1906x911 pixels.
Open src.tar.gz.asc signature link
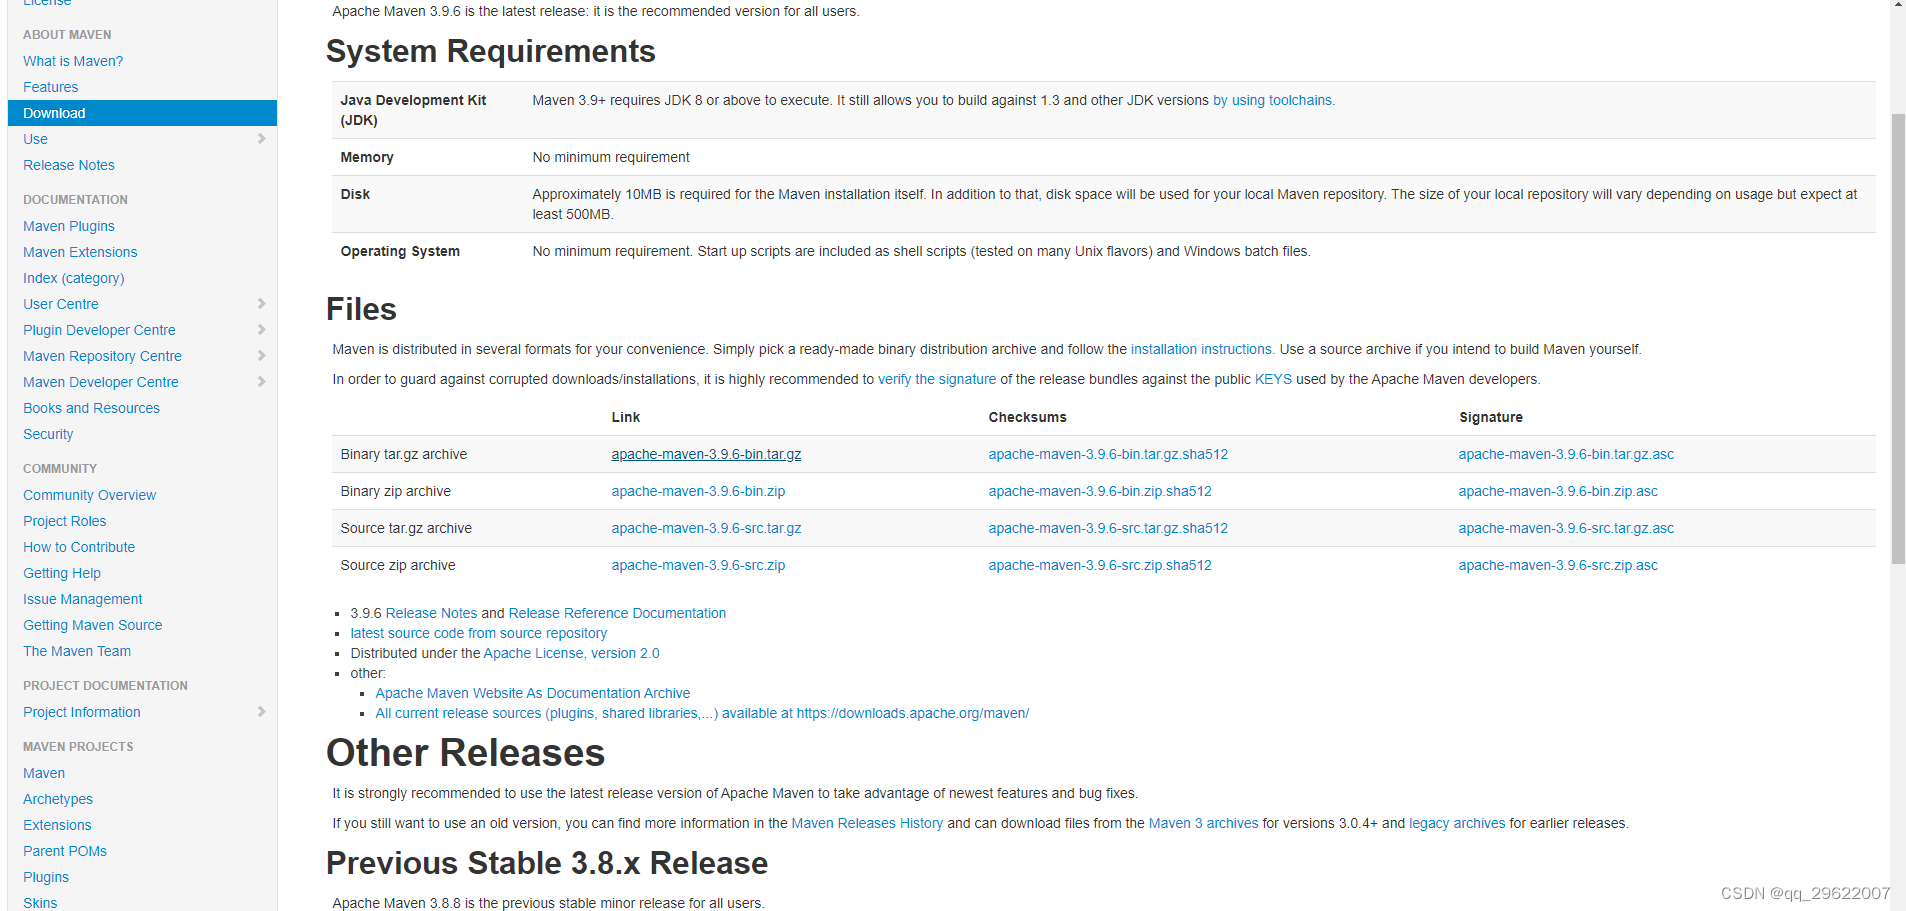[1566, 528]
